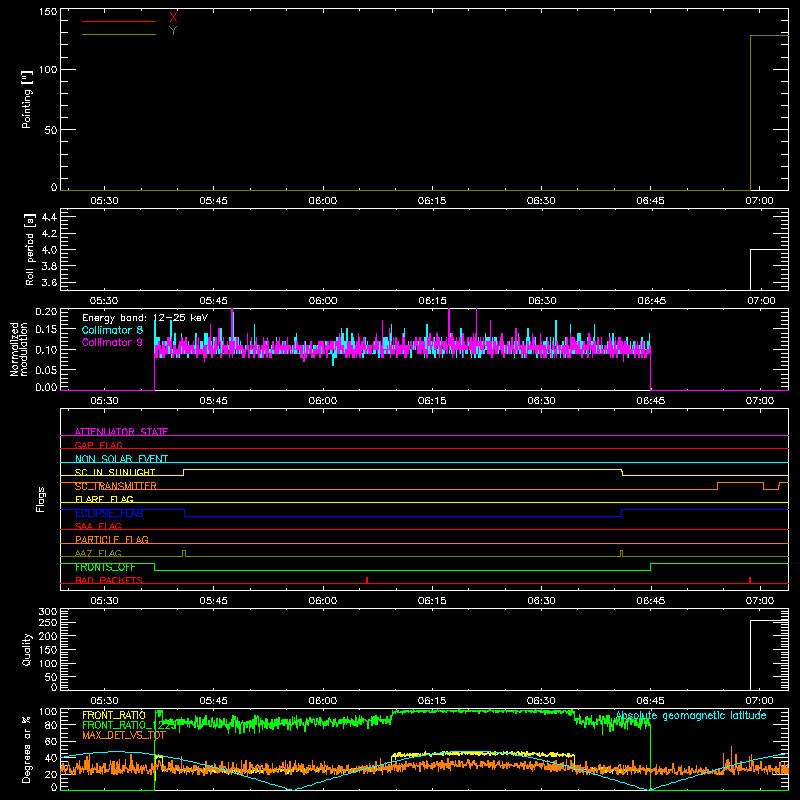
Task: Click the '250' tick on the Quality axis
Action: pos(48,623)
